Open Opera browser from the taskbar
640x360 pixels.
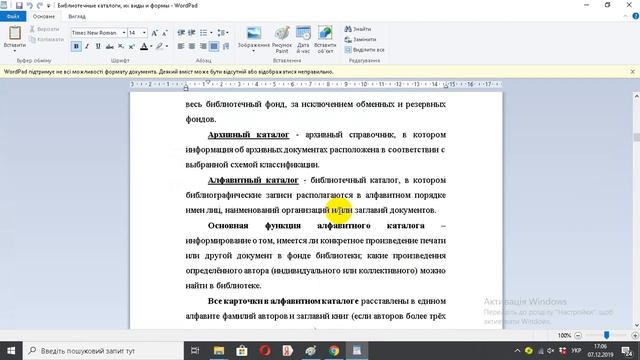pos(265,351)
